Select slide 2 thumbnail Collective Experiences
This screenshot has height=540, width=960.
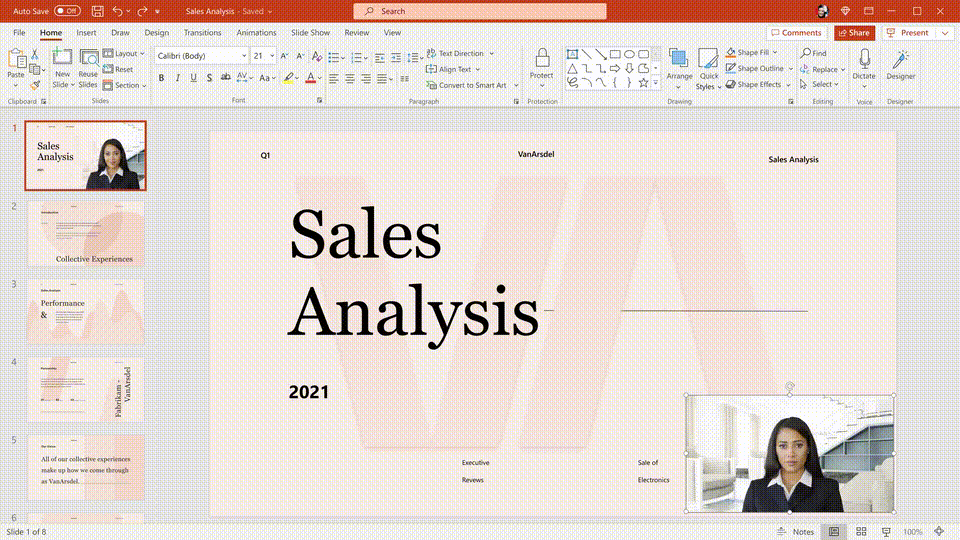[x=86, y=233]
